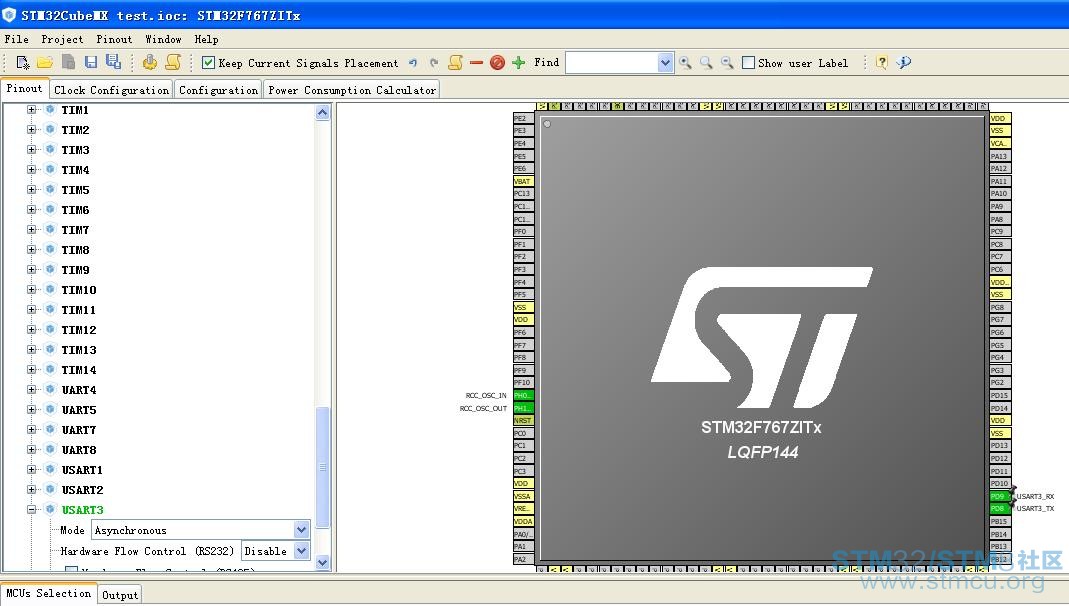Click the PA13 pin on chip
Viewport: 1069px width, 606px height.
(x=999, y=156)
